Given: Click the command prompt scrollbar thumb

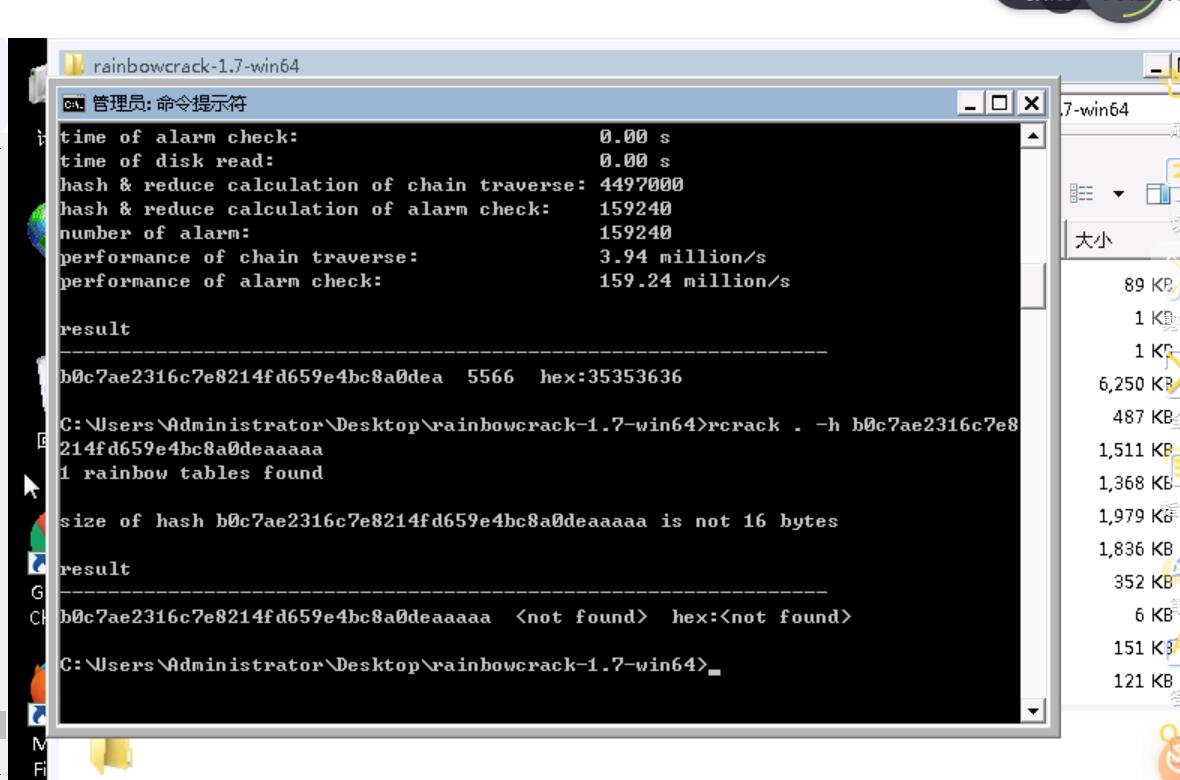Looking at the screenshot, I should pos(1032,285).
